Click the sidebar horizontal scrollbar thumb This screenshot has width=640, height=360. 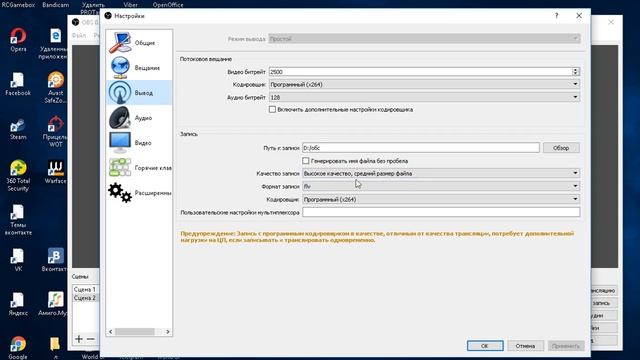[135, 332]
